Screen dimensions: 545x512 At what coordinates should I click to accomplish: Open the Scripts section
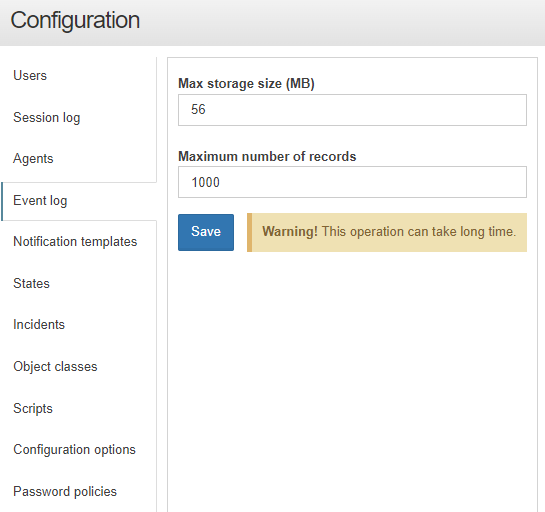(x=33, y=408)
